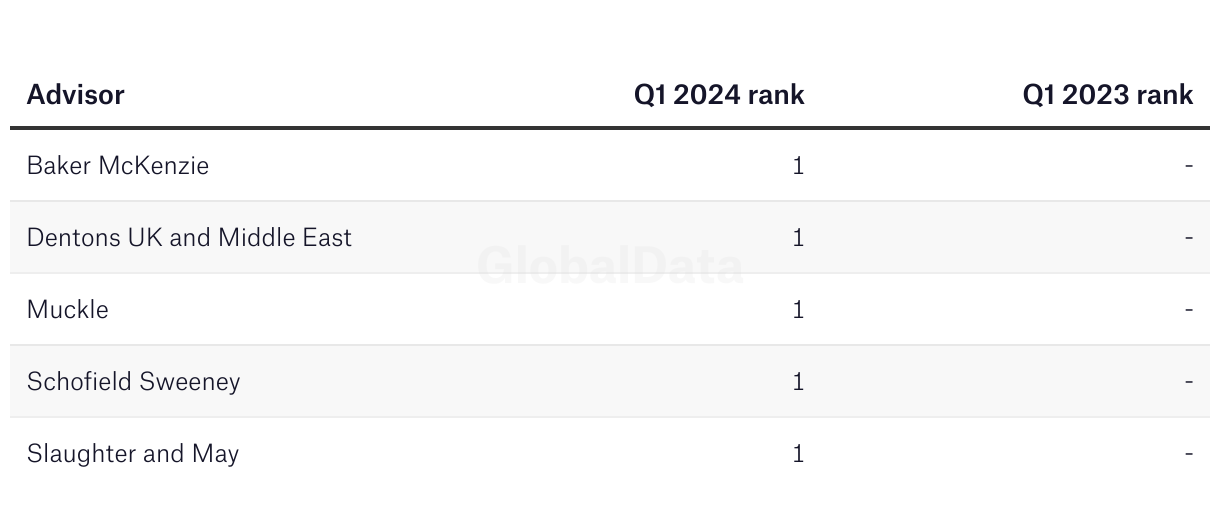Select the Baker McKenzie advisor name
The image size is (1220, 530).
pyautogui.click(x=118, y=166)
